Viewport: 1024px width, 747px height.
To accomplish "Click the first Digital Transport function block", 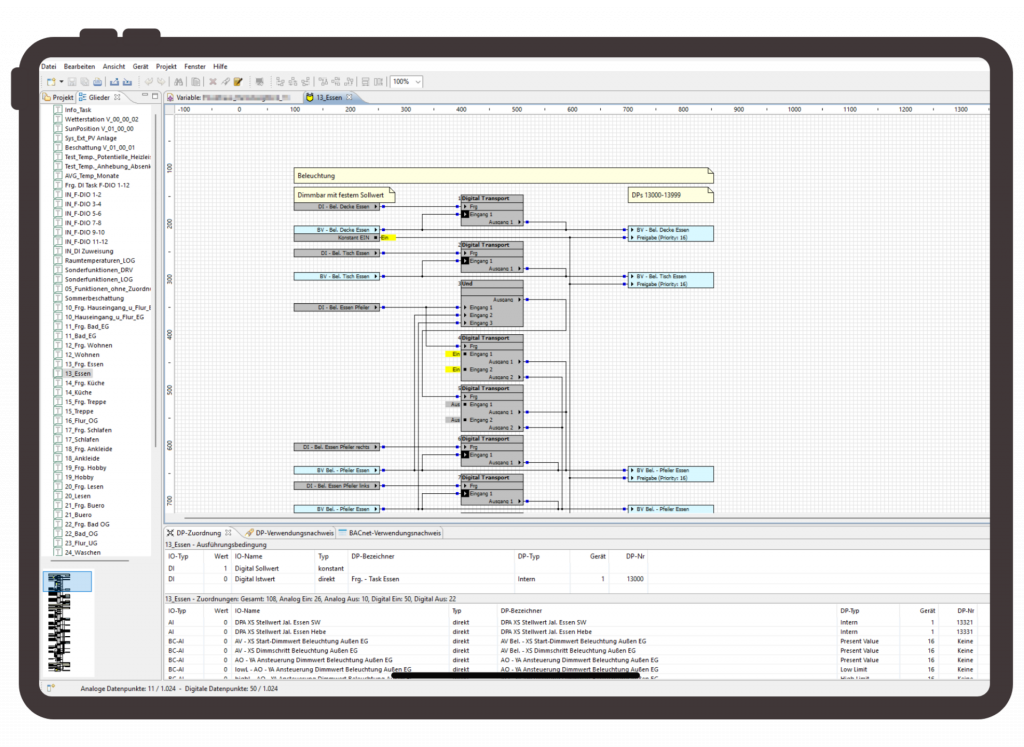I will 491,210.
